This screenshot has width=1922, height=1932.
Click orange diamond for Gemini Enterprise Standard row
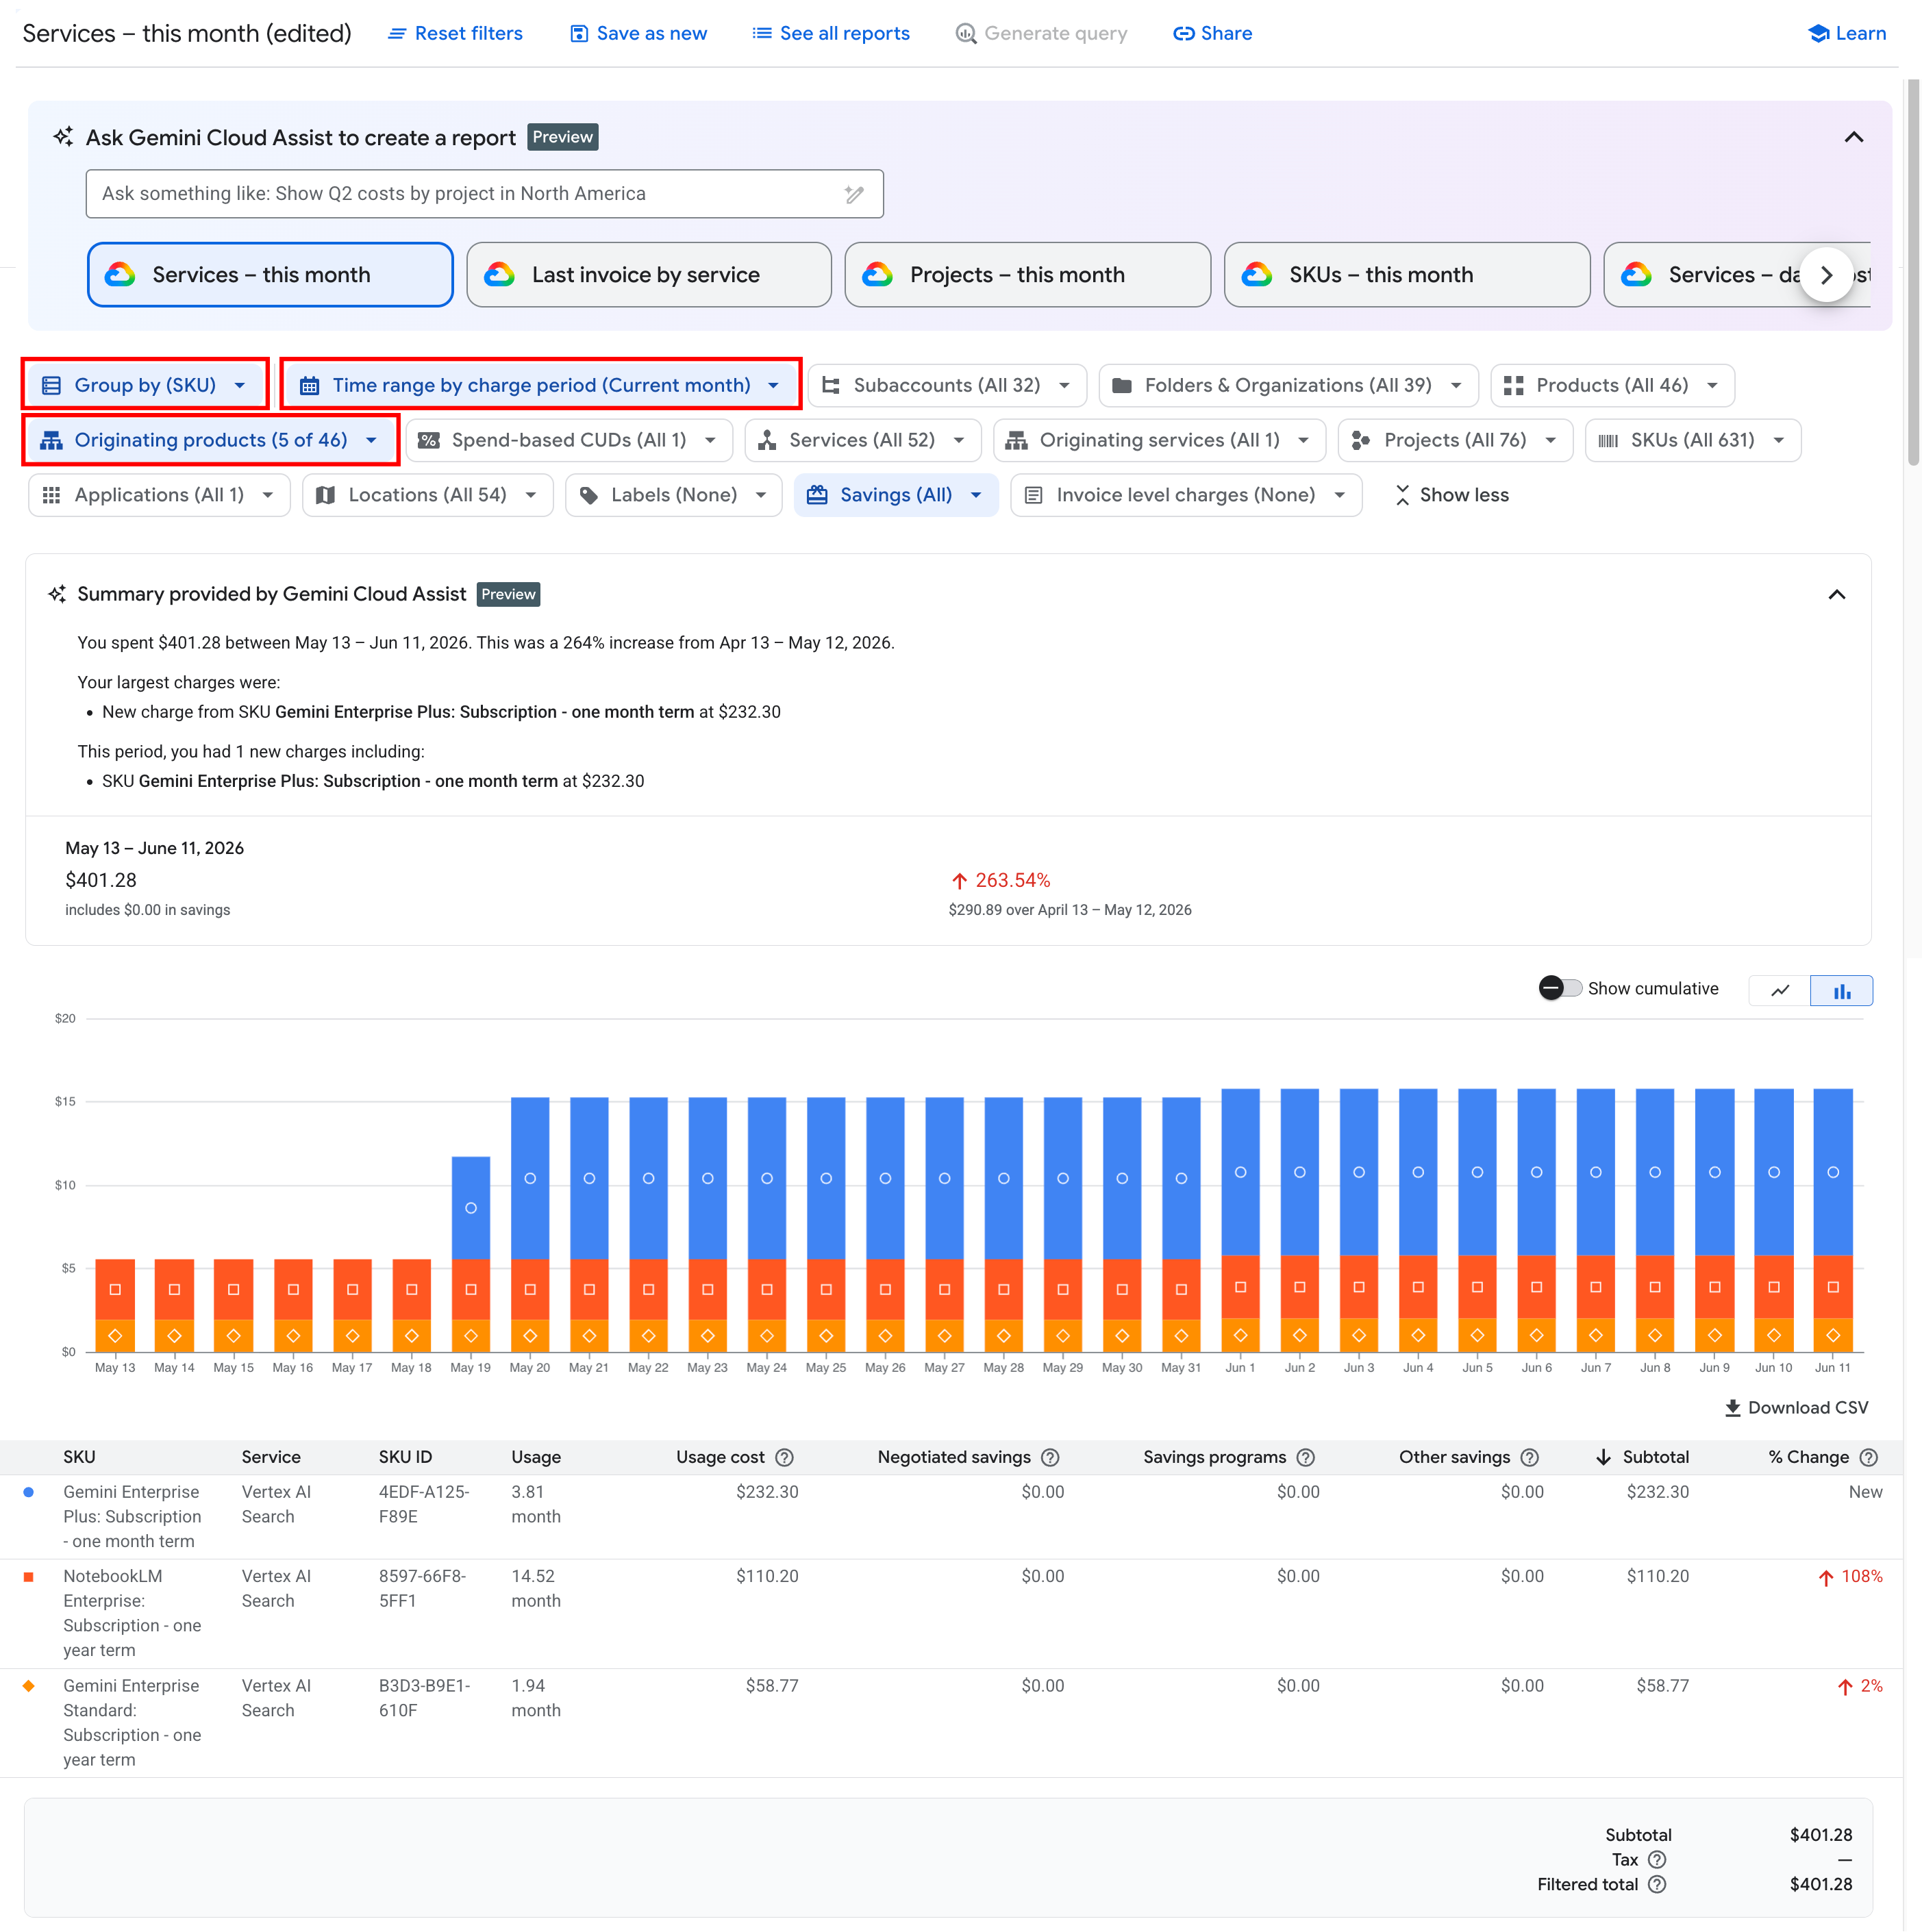click(29, 1686)
